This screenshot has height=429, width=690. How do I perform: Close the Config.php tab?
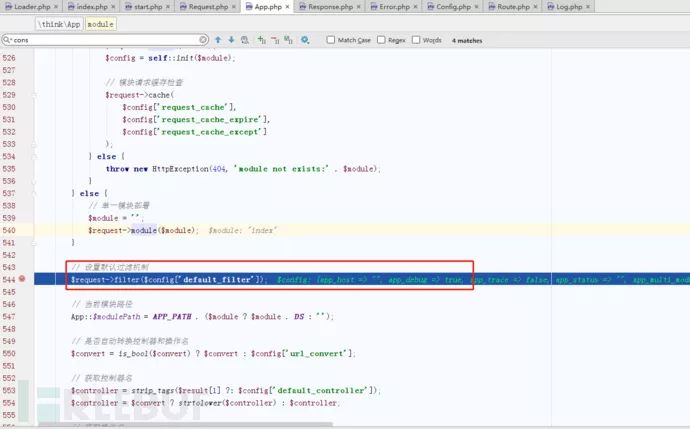click(x=476, y=7)
